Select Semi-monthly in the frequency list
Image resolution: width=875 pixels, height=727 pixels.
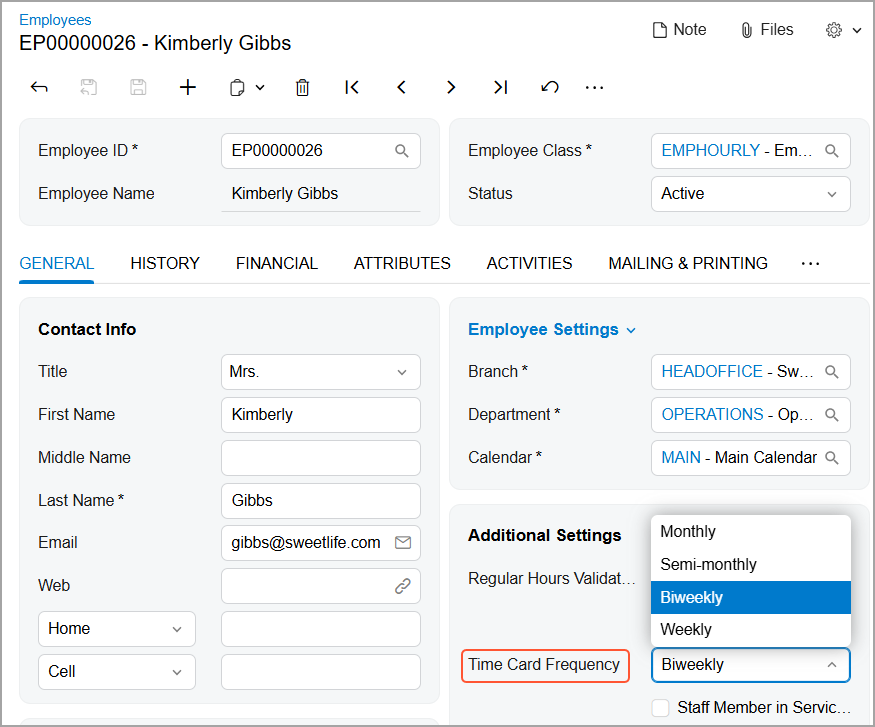coord(751,565)
